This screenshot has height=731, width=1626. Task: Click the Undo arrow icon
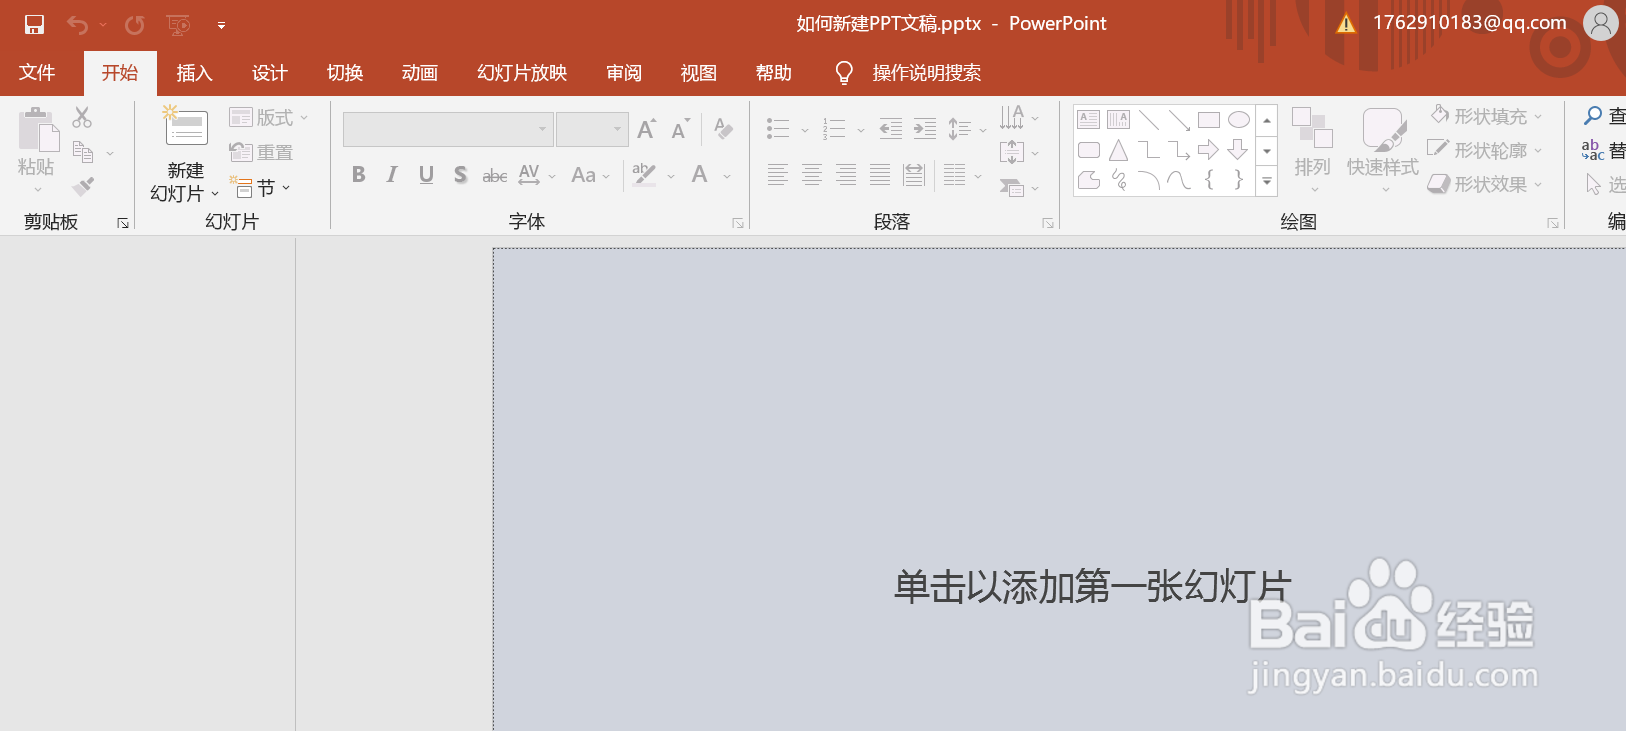[x=77, y=24]
